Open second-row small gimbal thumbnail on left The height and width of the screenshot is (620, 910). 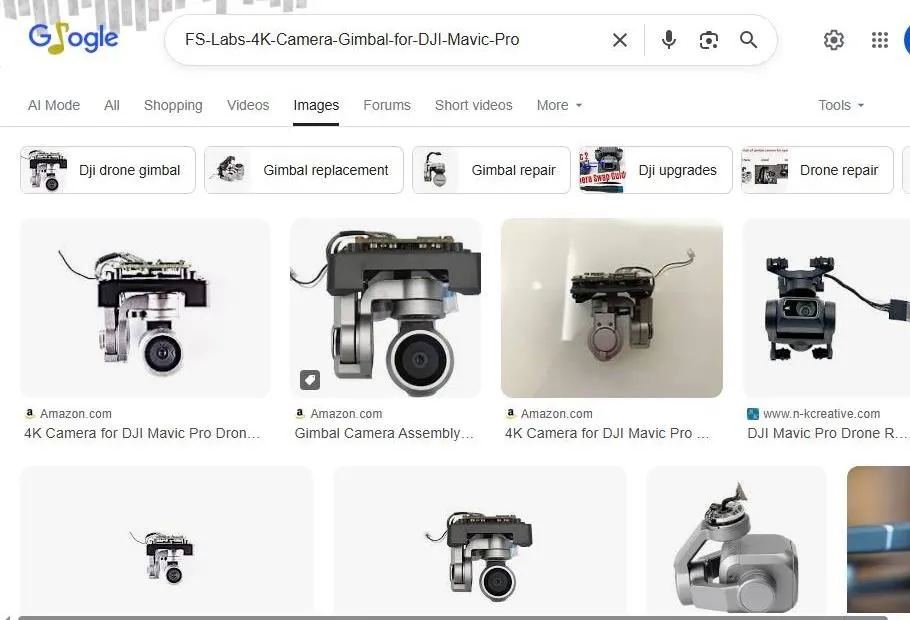167,540
